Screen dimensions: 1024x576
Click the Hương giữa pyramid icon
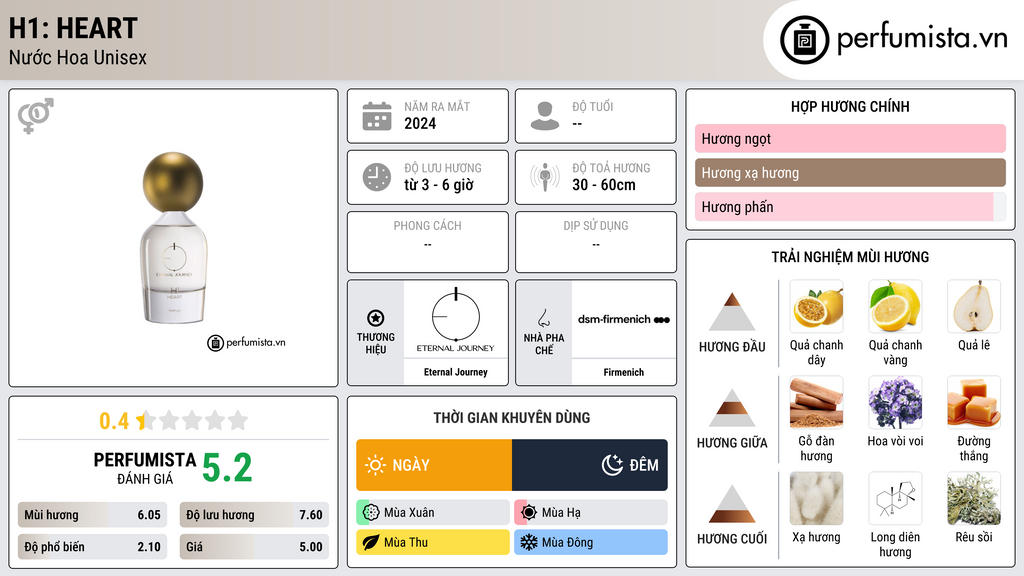point(732,408)
